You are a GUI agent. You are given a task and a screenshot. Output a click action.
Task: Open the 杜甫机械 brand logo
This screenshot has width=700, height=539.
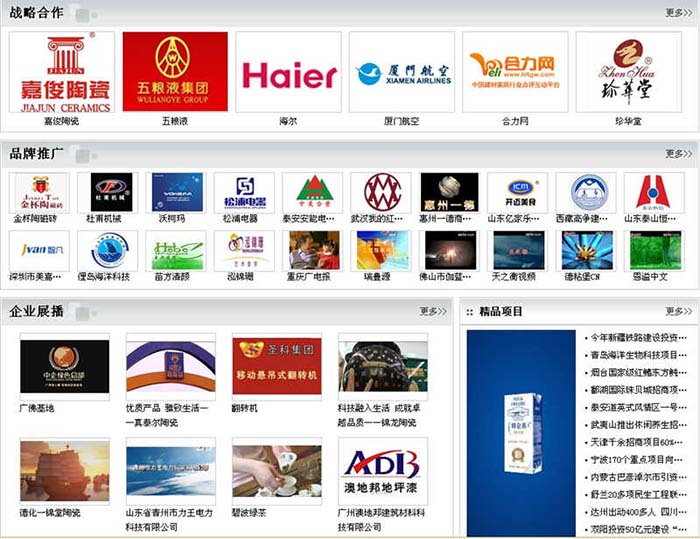(x=110, y=192)
